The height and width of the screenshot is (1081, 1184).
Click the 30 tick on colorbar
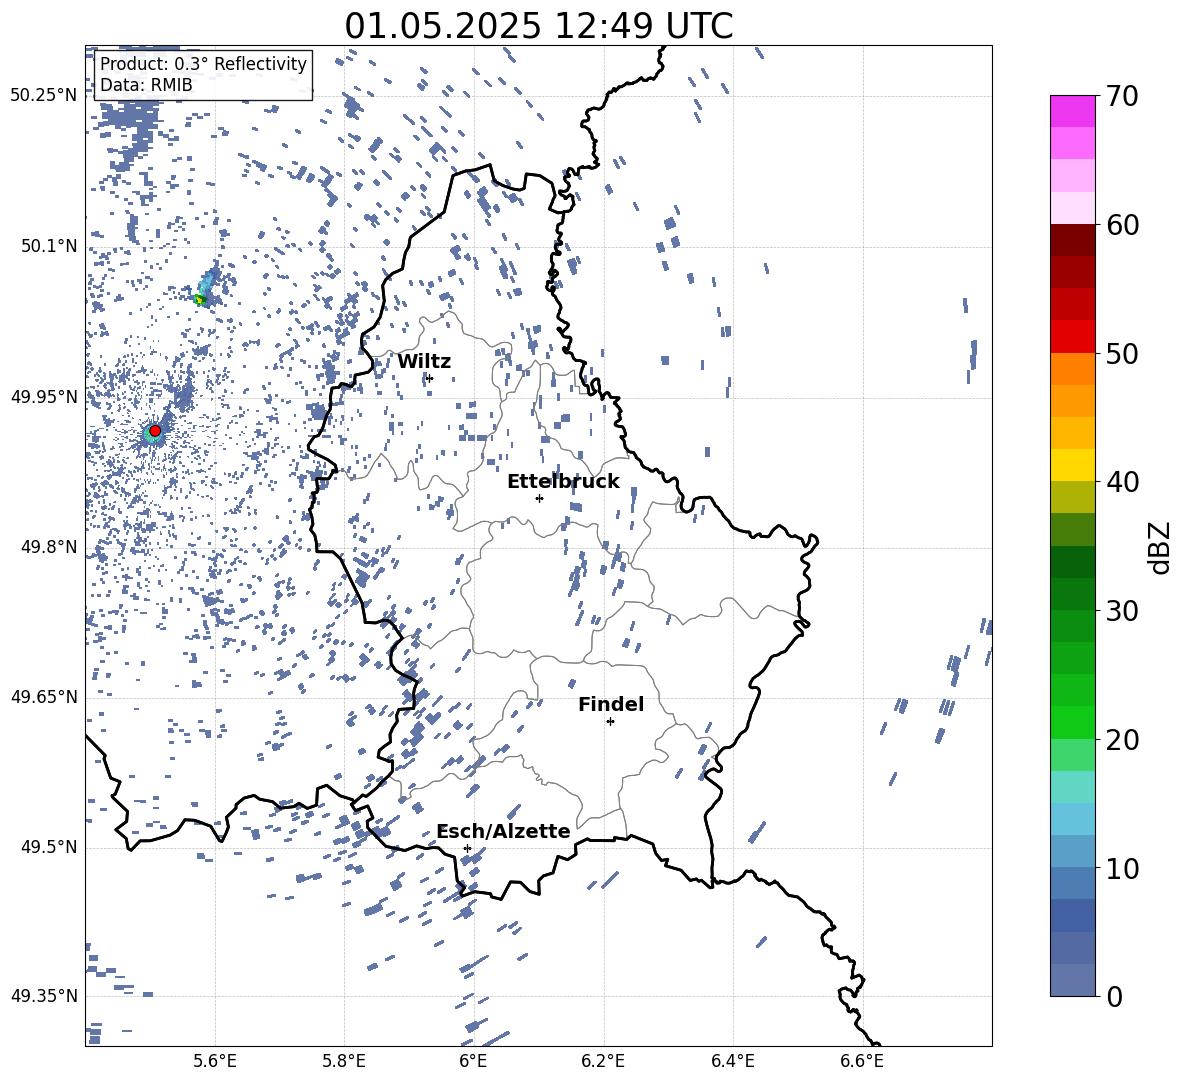[x=1121, y=611]
